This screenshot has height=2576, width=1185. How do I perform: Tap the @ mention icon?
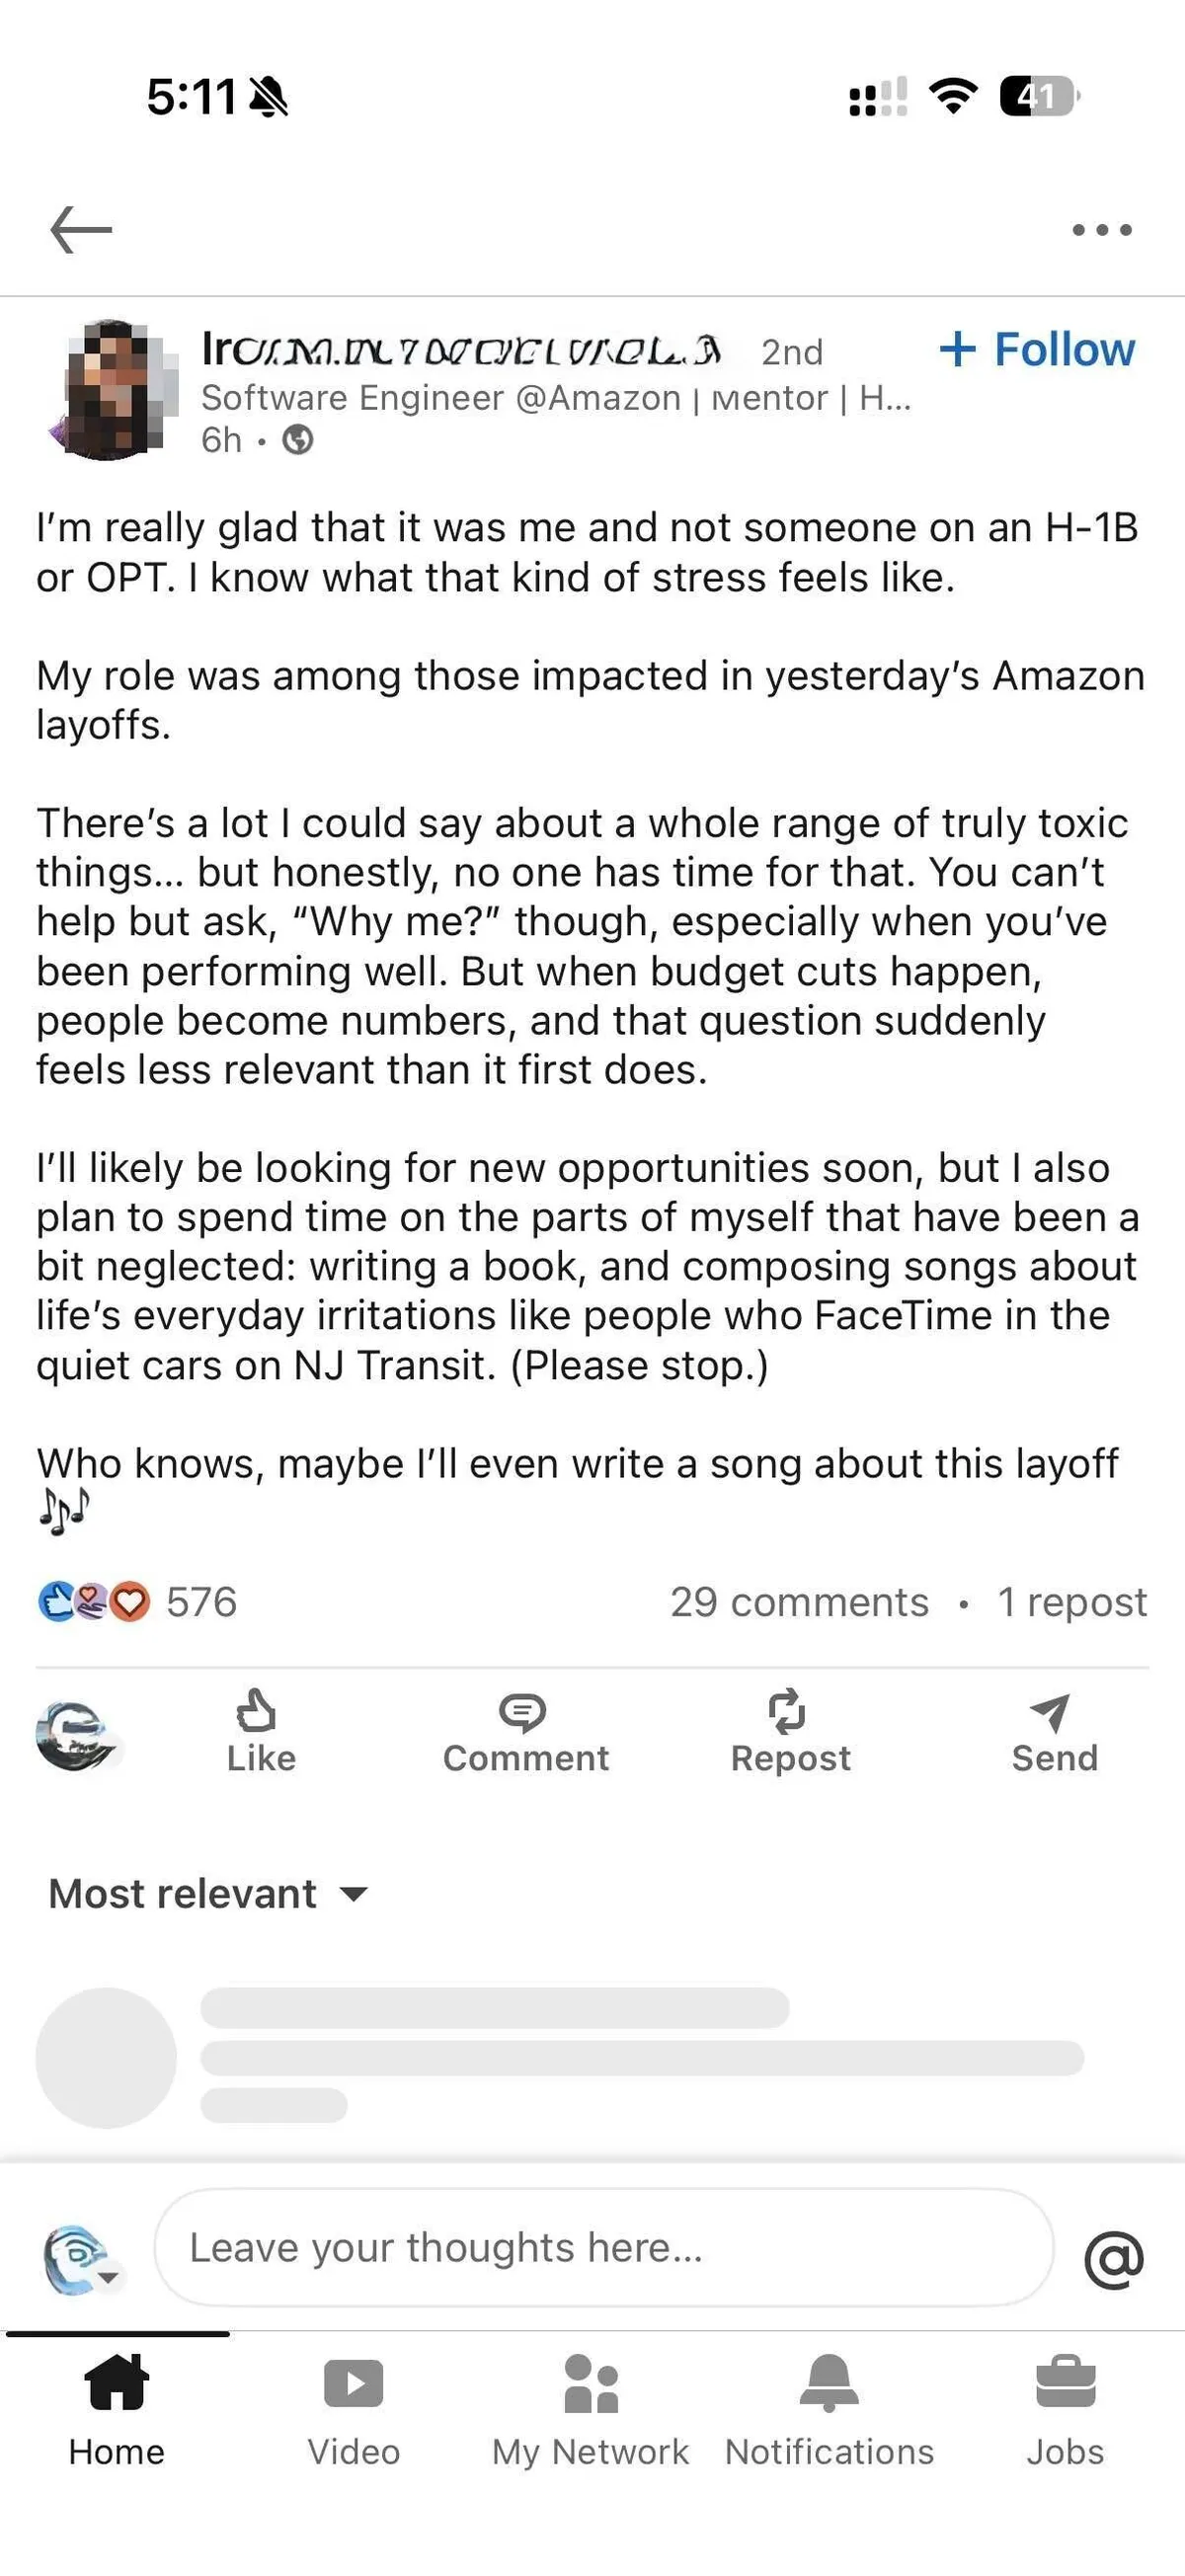click(x=1113, y=2259)
